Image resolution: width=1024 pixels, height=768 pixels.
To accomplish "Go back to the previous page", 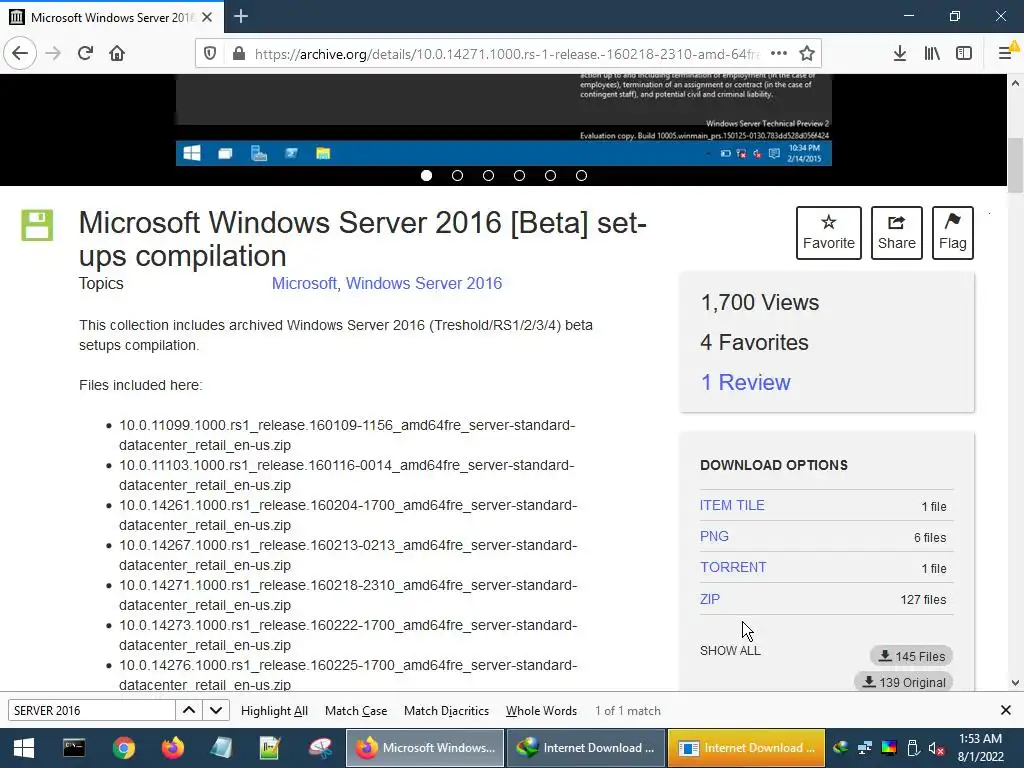I will tap(20, 53).
